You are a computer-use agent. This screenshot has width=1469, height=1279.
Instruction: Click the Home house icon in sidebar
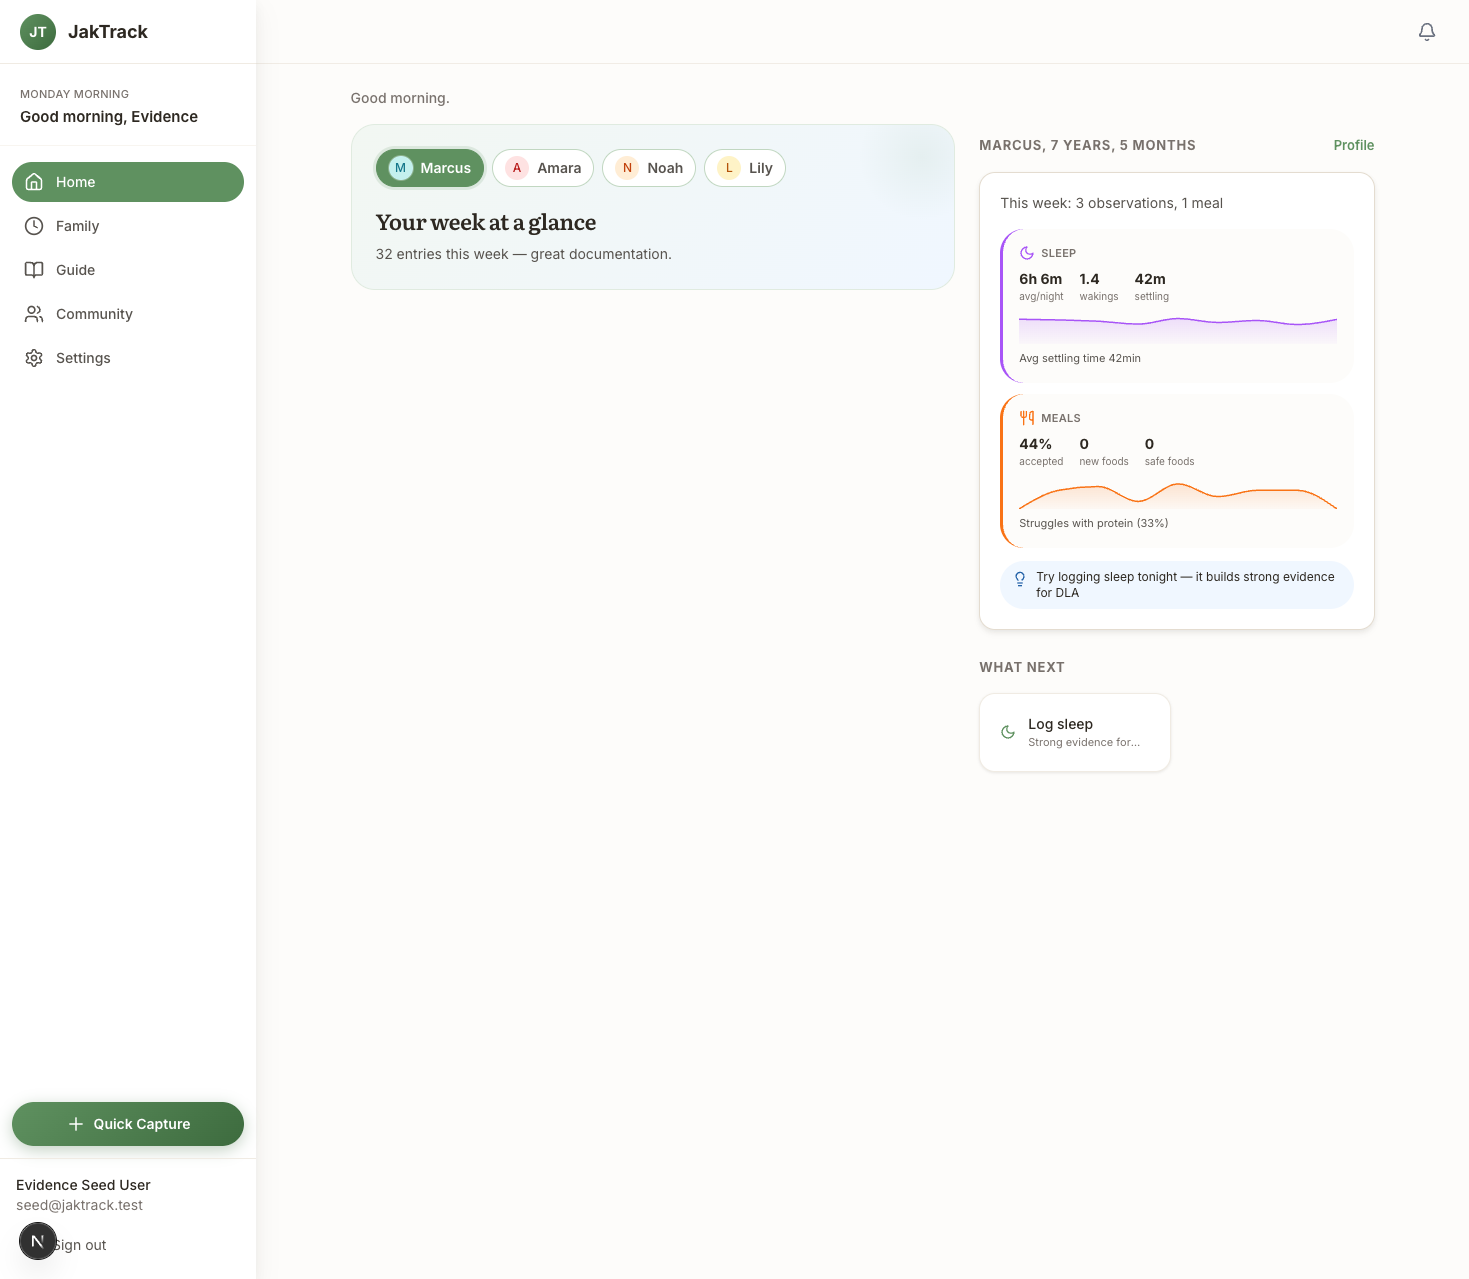click(34, 182)
